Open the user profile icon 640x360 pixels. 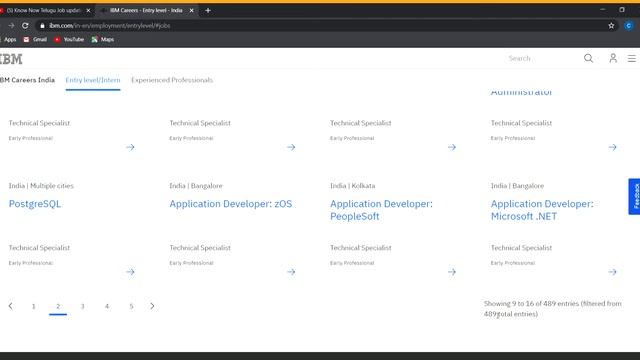[613, 58]
